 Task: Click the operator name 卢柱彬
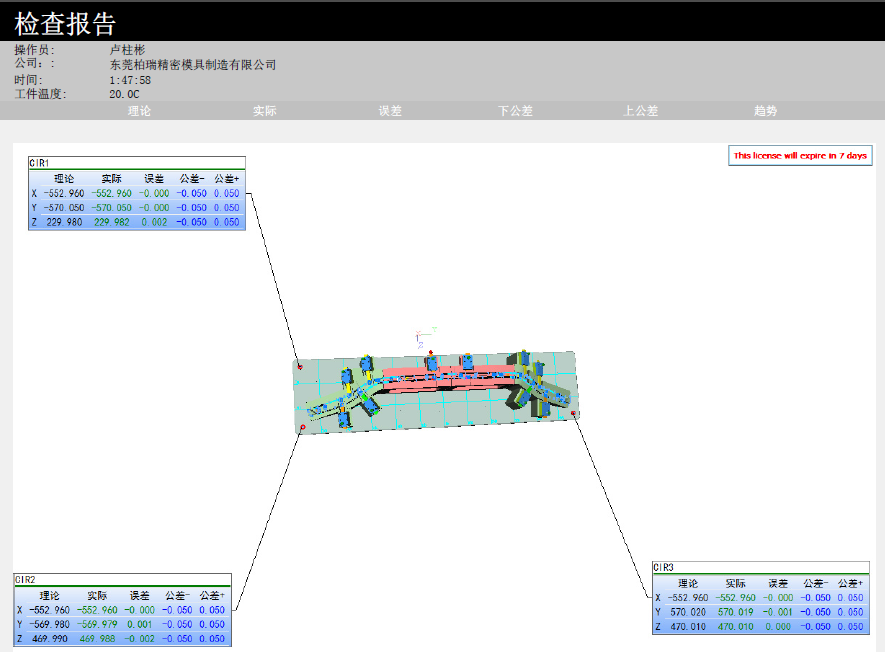[129, 49]
